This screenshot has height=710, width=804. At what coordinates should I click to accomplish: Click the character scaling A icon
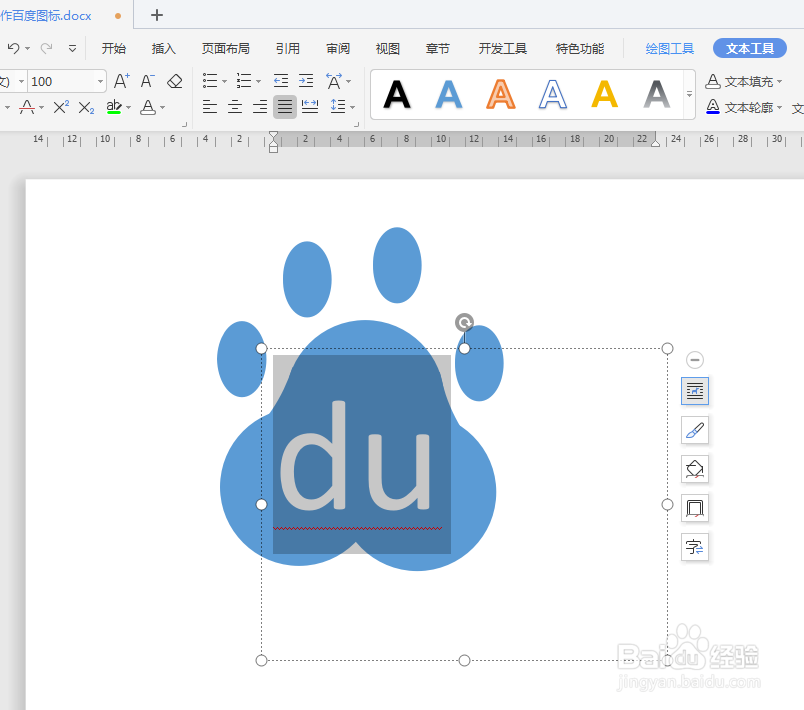click(334, 81)
